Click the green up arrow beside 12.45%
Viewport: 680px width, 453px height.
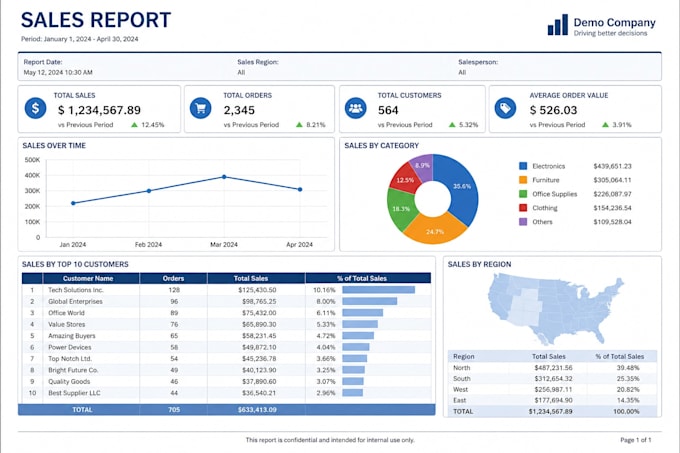[134, 125]
